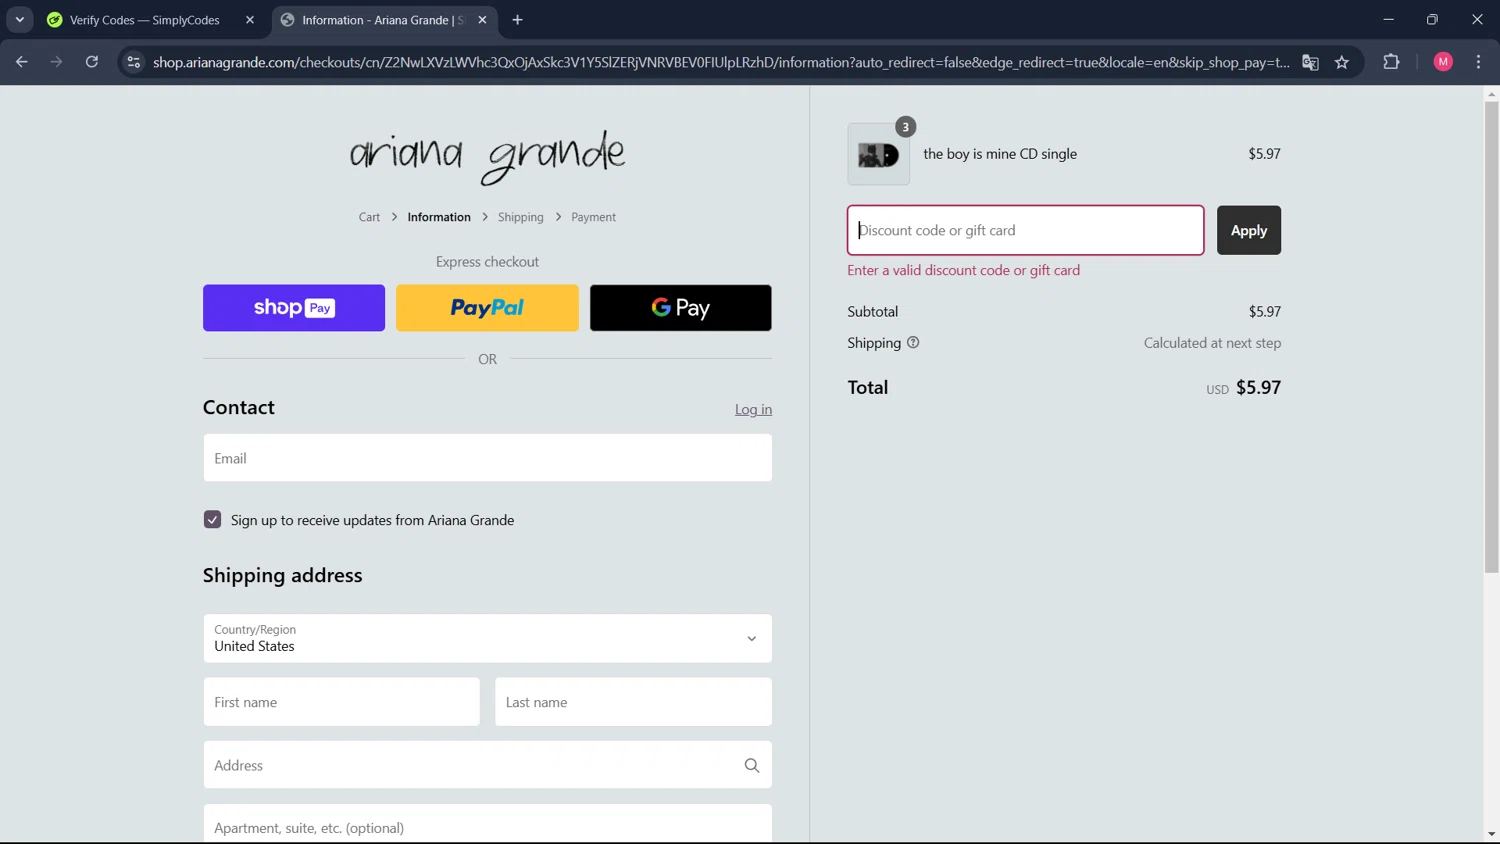The image size is (1500, 844).
Task: Reload the current page
Action: (x=91, y=62)
